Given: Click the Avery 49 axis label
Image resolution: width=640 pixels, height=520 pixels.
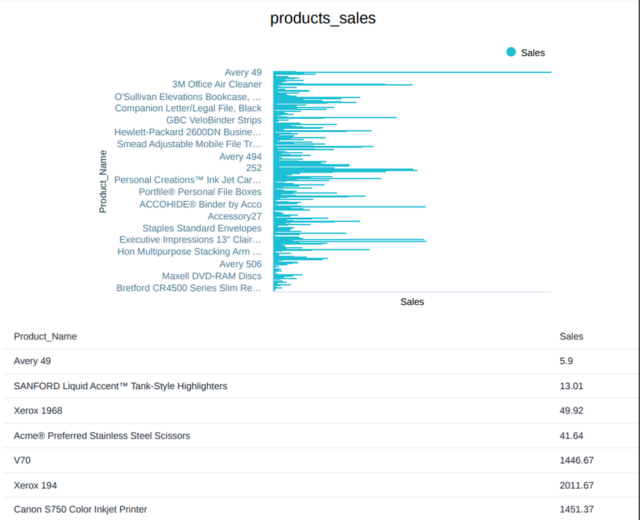Looking at the screenshot, I should click(243, 72).
